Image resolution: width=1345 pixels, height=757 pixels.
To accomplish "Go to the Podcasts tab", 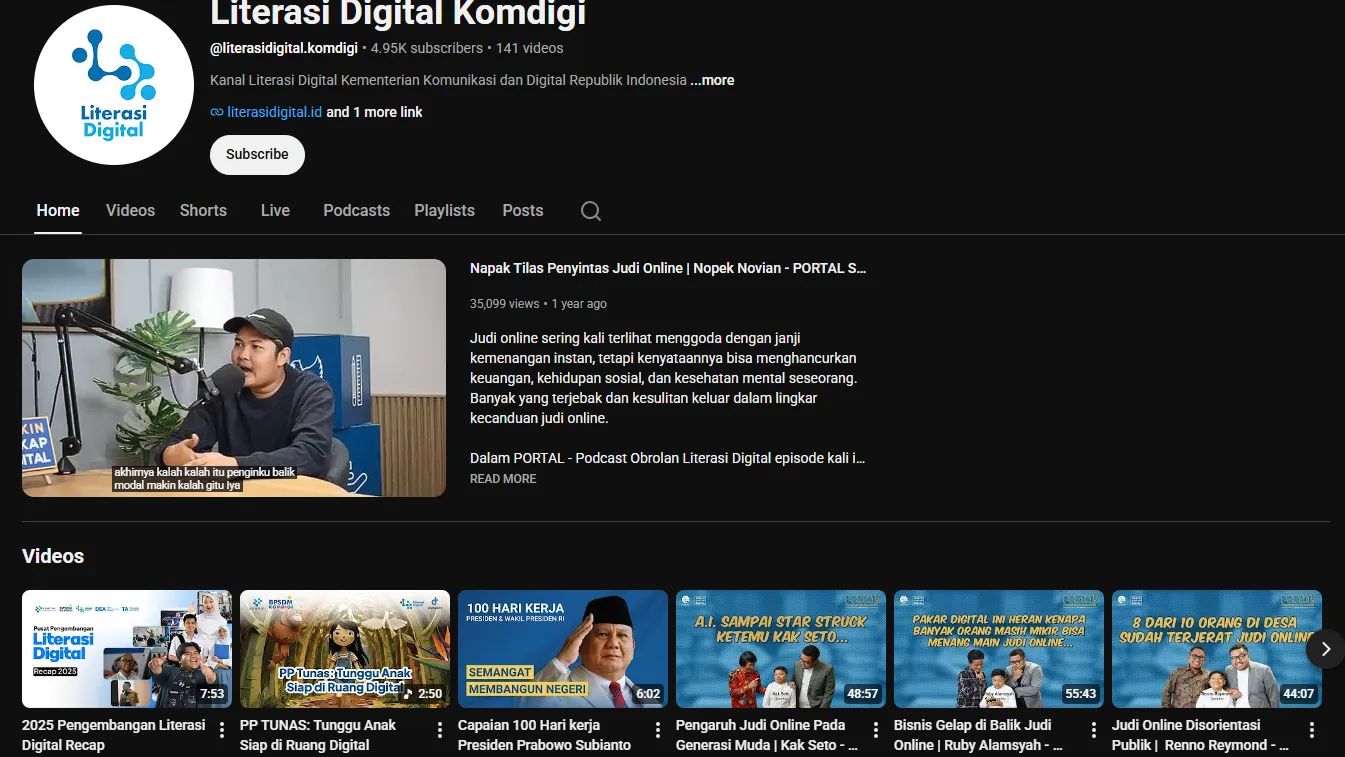I will (x=356, y=210).
